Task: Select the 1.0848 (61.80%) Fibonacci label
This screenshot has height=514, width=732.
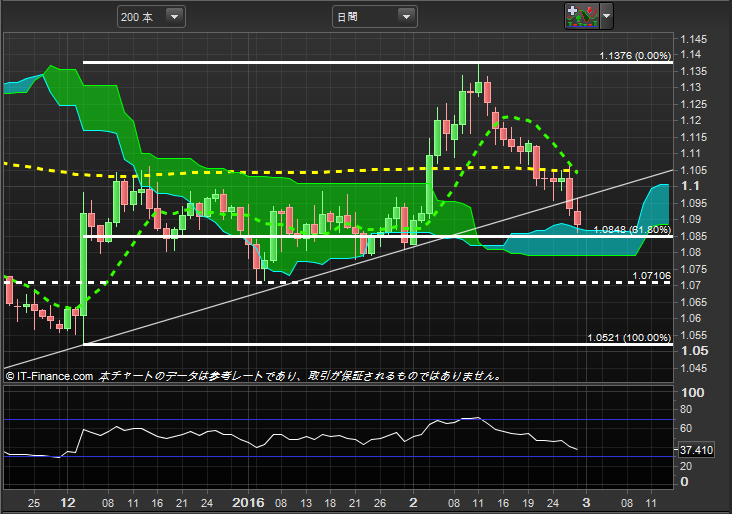Action: pos(632,230)
